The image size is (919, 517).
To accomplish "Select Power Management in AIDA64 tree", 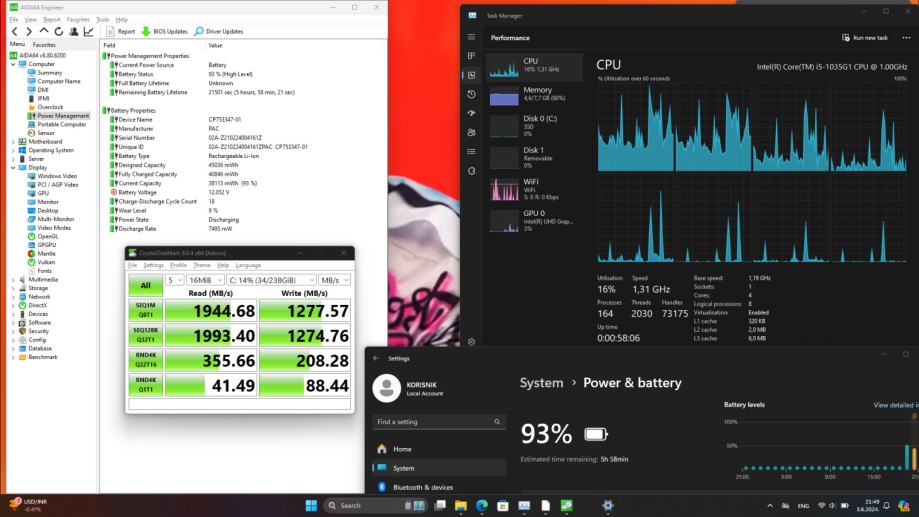I will pyautogui.click(x=59, y=116).
